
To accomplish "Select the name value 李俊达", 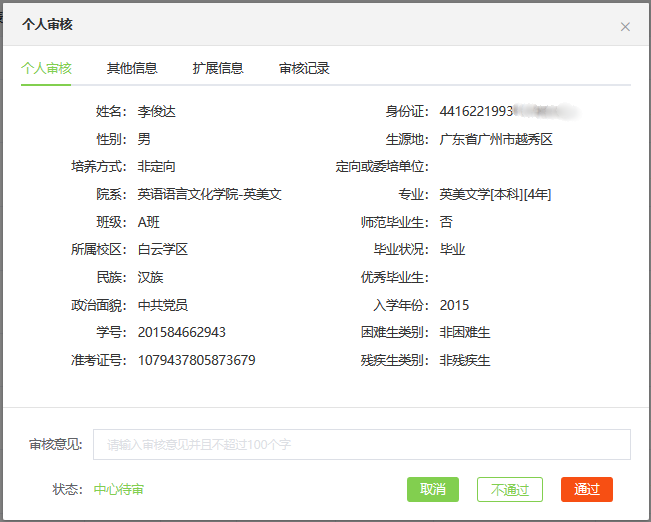I will pos(157,111).
